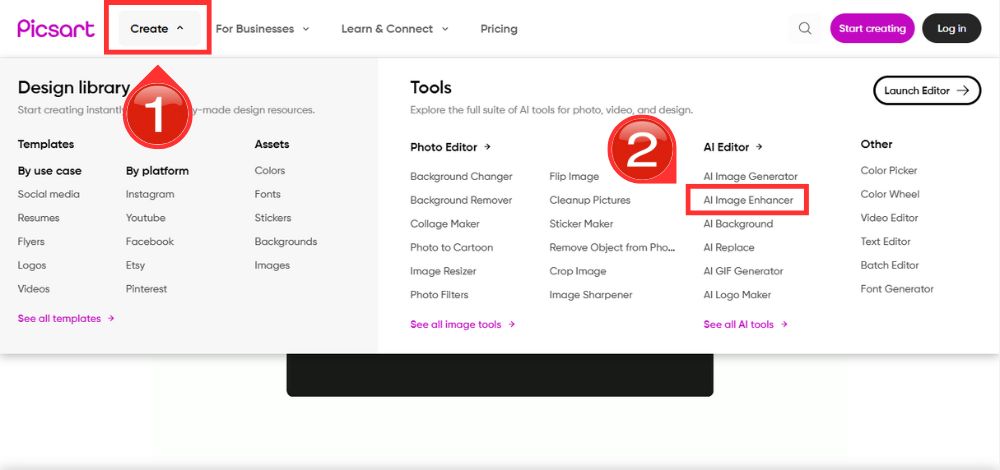Open Photo Editor heading link
The width and height of the screenshot is (1000, 470).
click(450, 147)
